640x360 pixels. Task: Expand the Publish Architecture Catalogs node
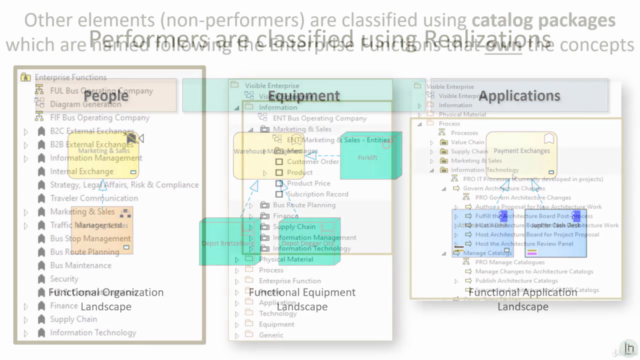tap(456, 281)
